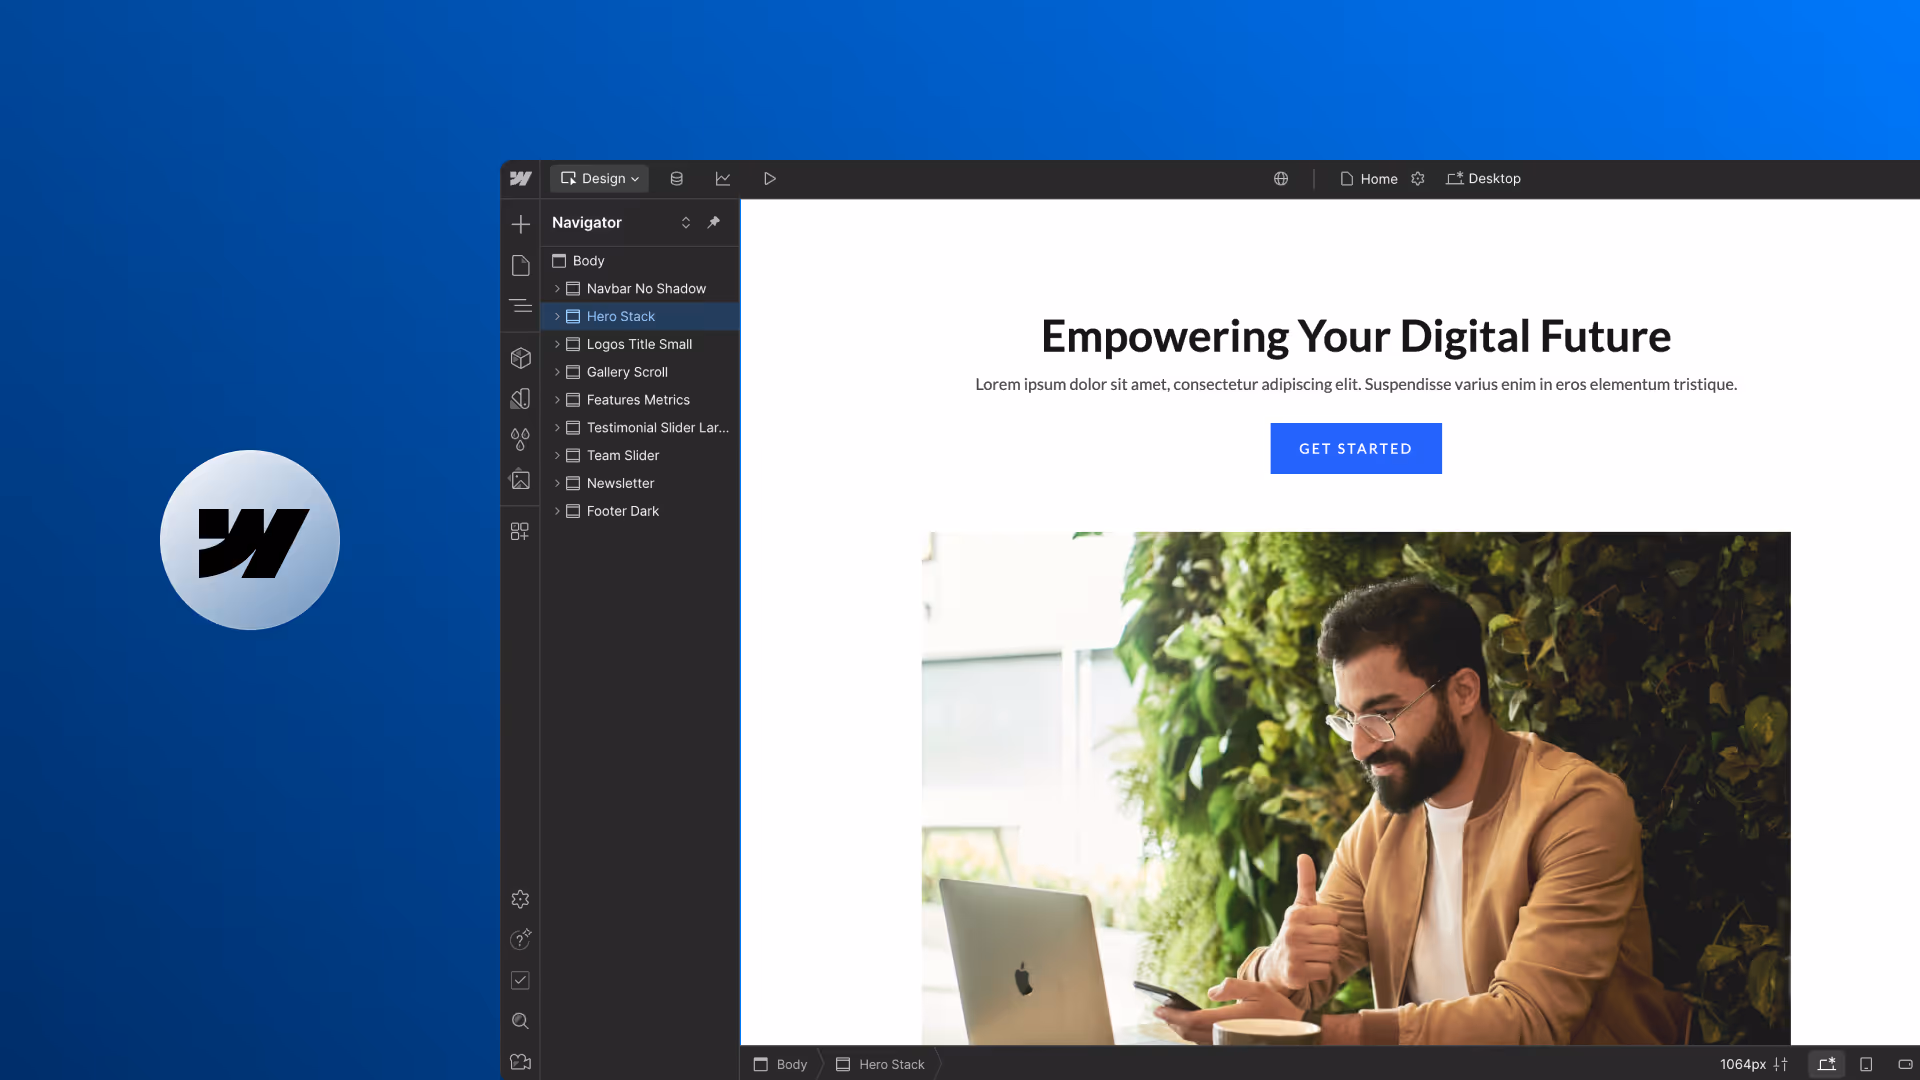Open the Design mode dropdown
1920x1080 pixels.
click(599, 179)
